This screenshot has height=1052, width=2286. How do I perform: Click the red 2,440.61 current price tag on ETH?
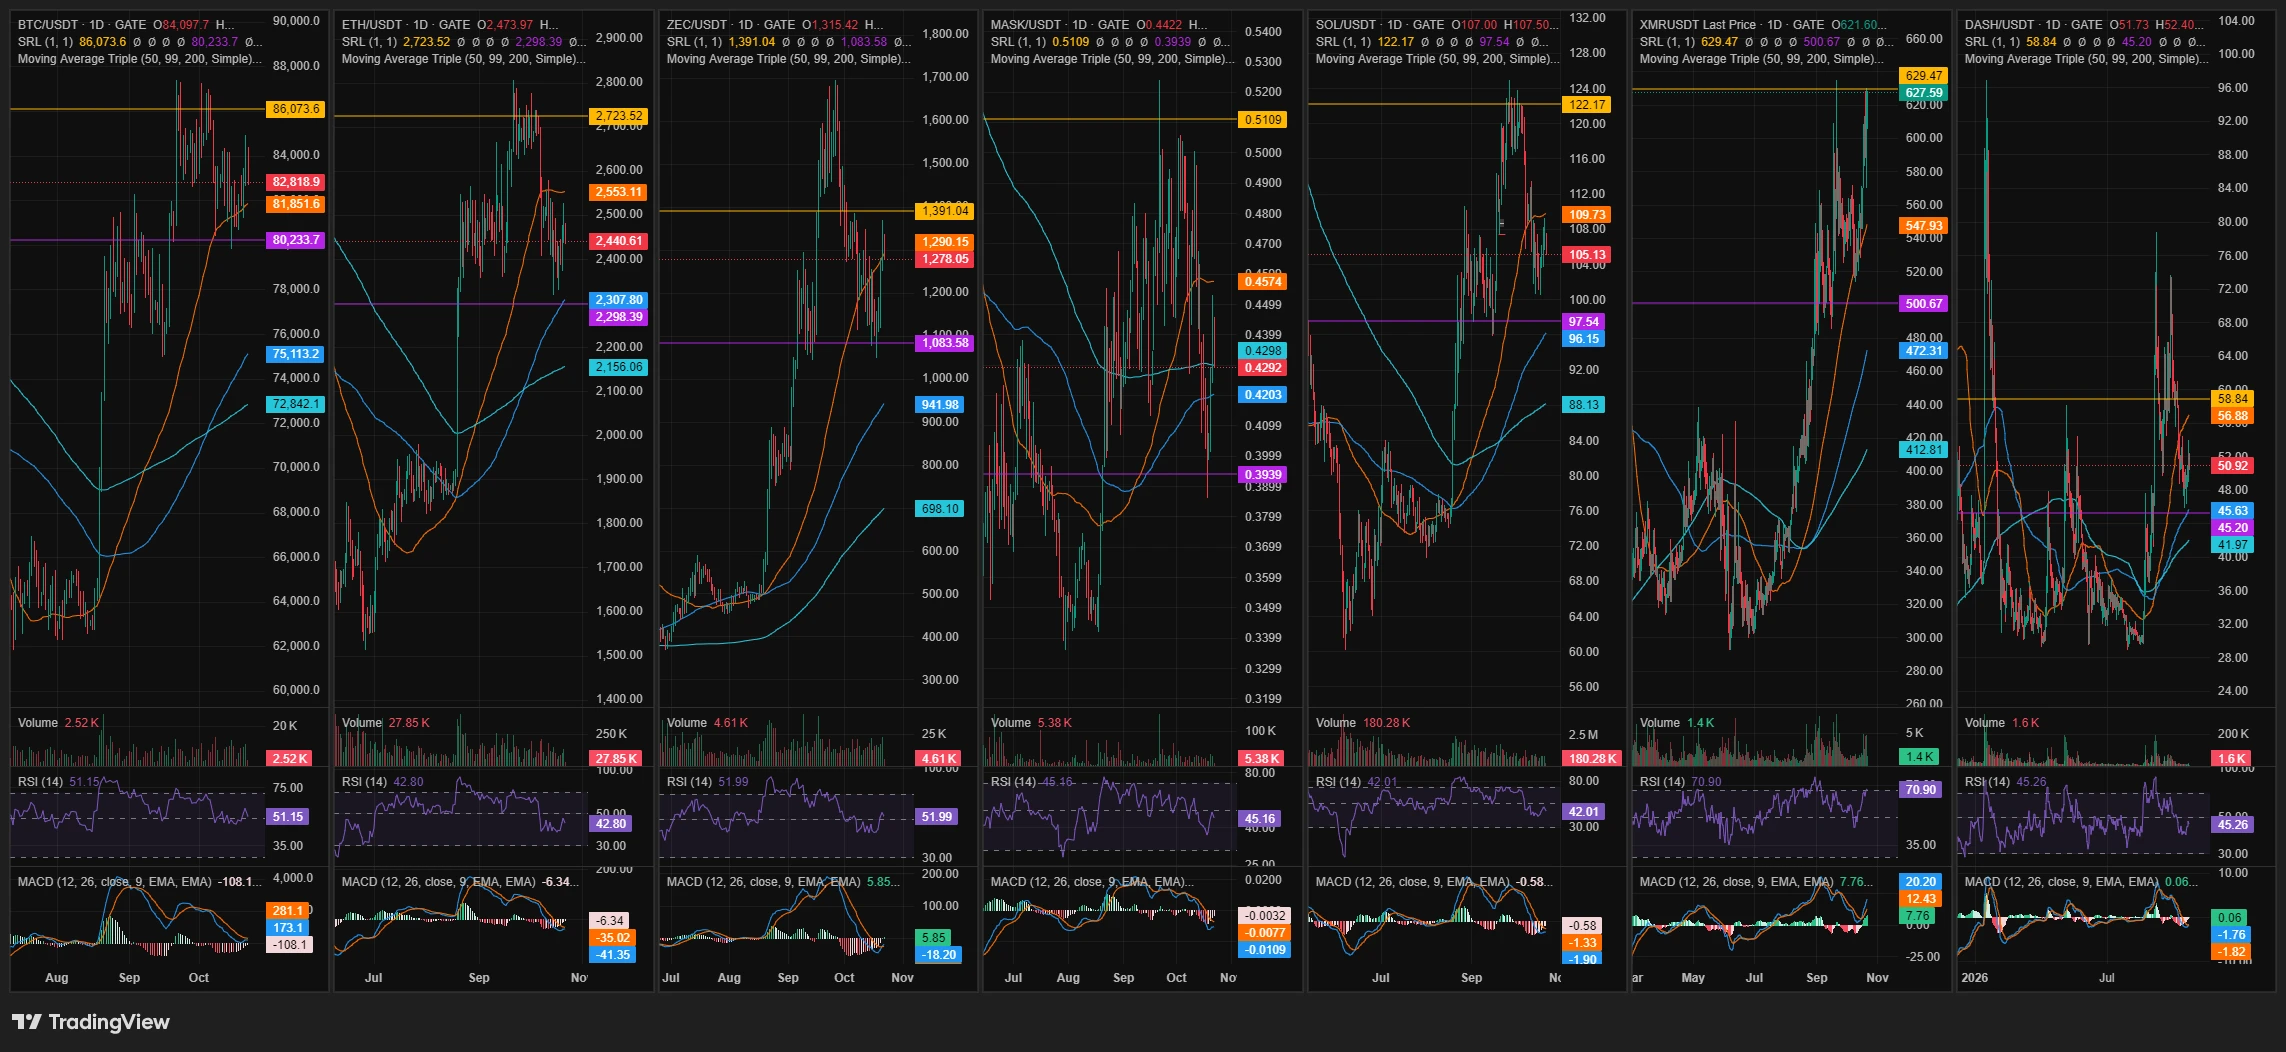click(619, 241)
